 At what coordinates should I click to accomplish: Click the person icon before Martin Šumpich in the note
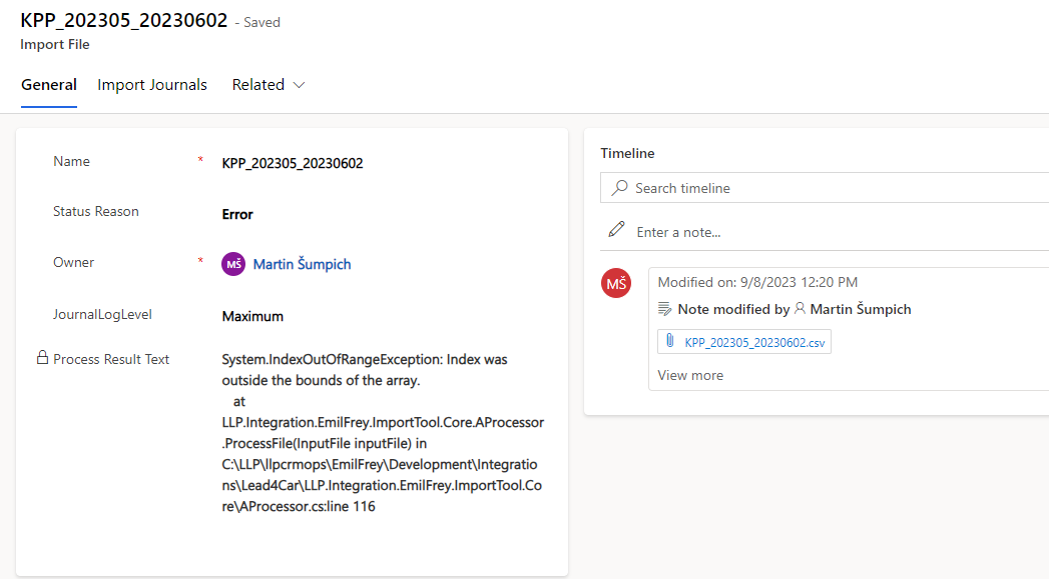(799, 310)
